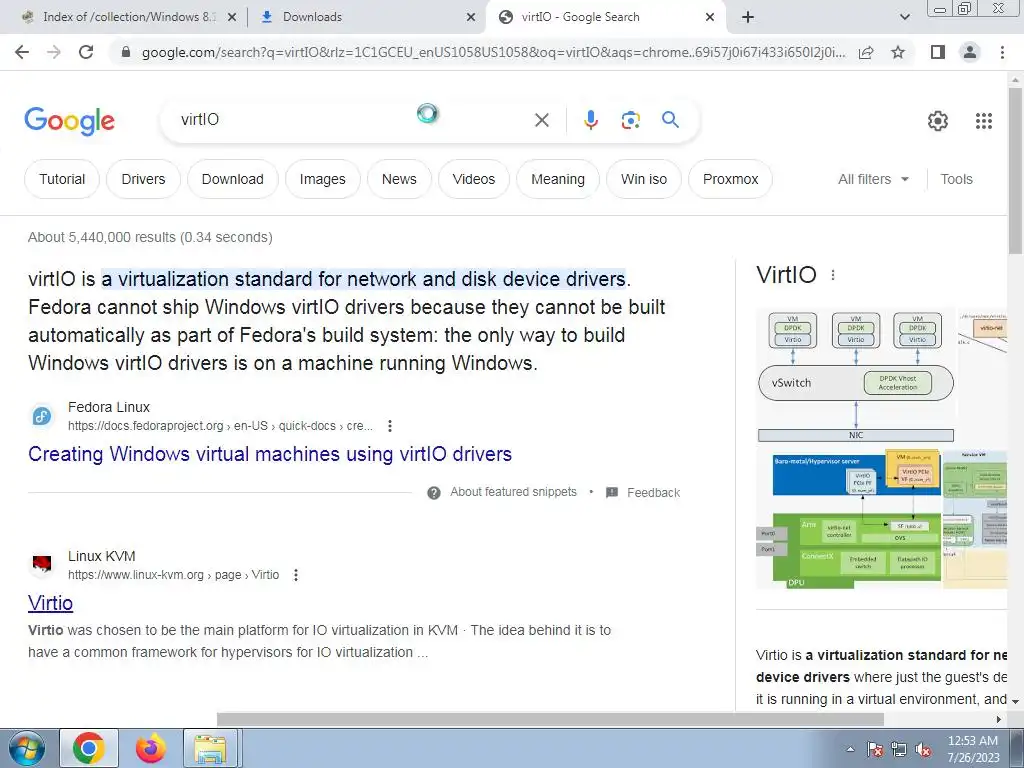Bookmark this page with the star icon

click(898, 52)
